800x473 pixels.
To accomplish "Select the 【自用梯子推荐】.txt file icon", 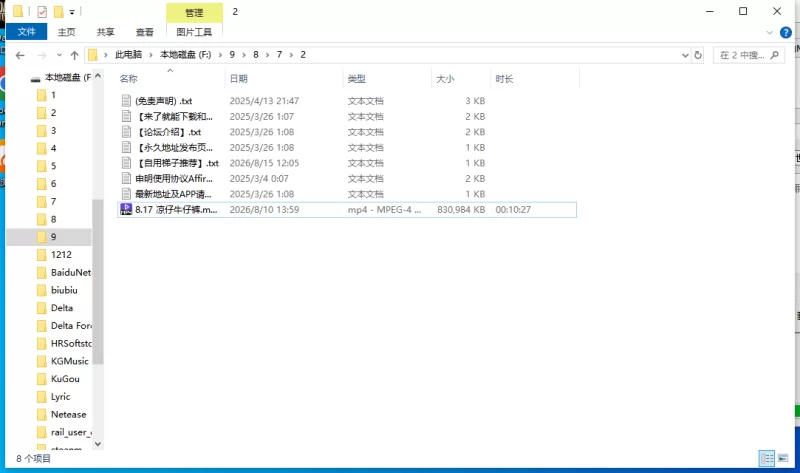I will pyautogui.click(x=126, y=163).
